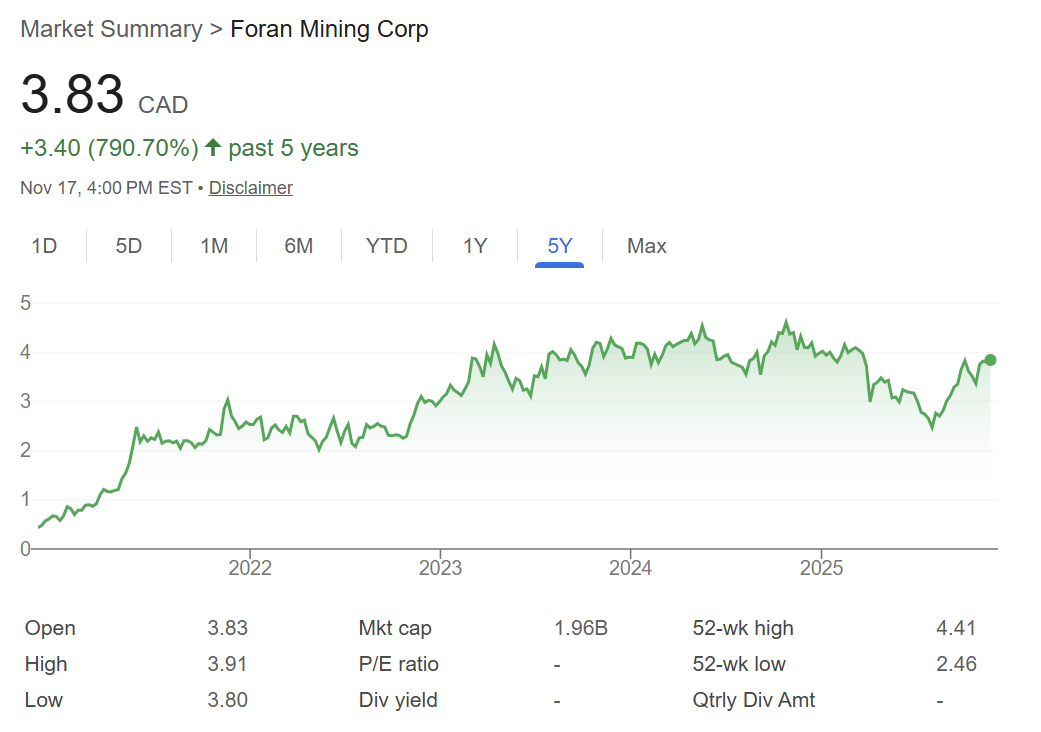Click the 2022 label on the timeline
1041x732 pixels.
pos(249,568)
